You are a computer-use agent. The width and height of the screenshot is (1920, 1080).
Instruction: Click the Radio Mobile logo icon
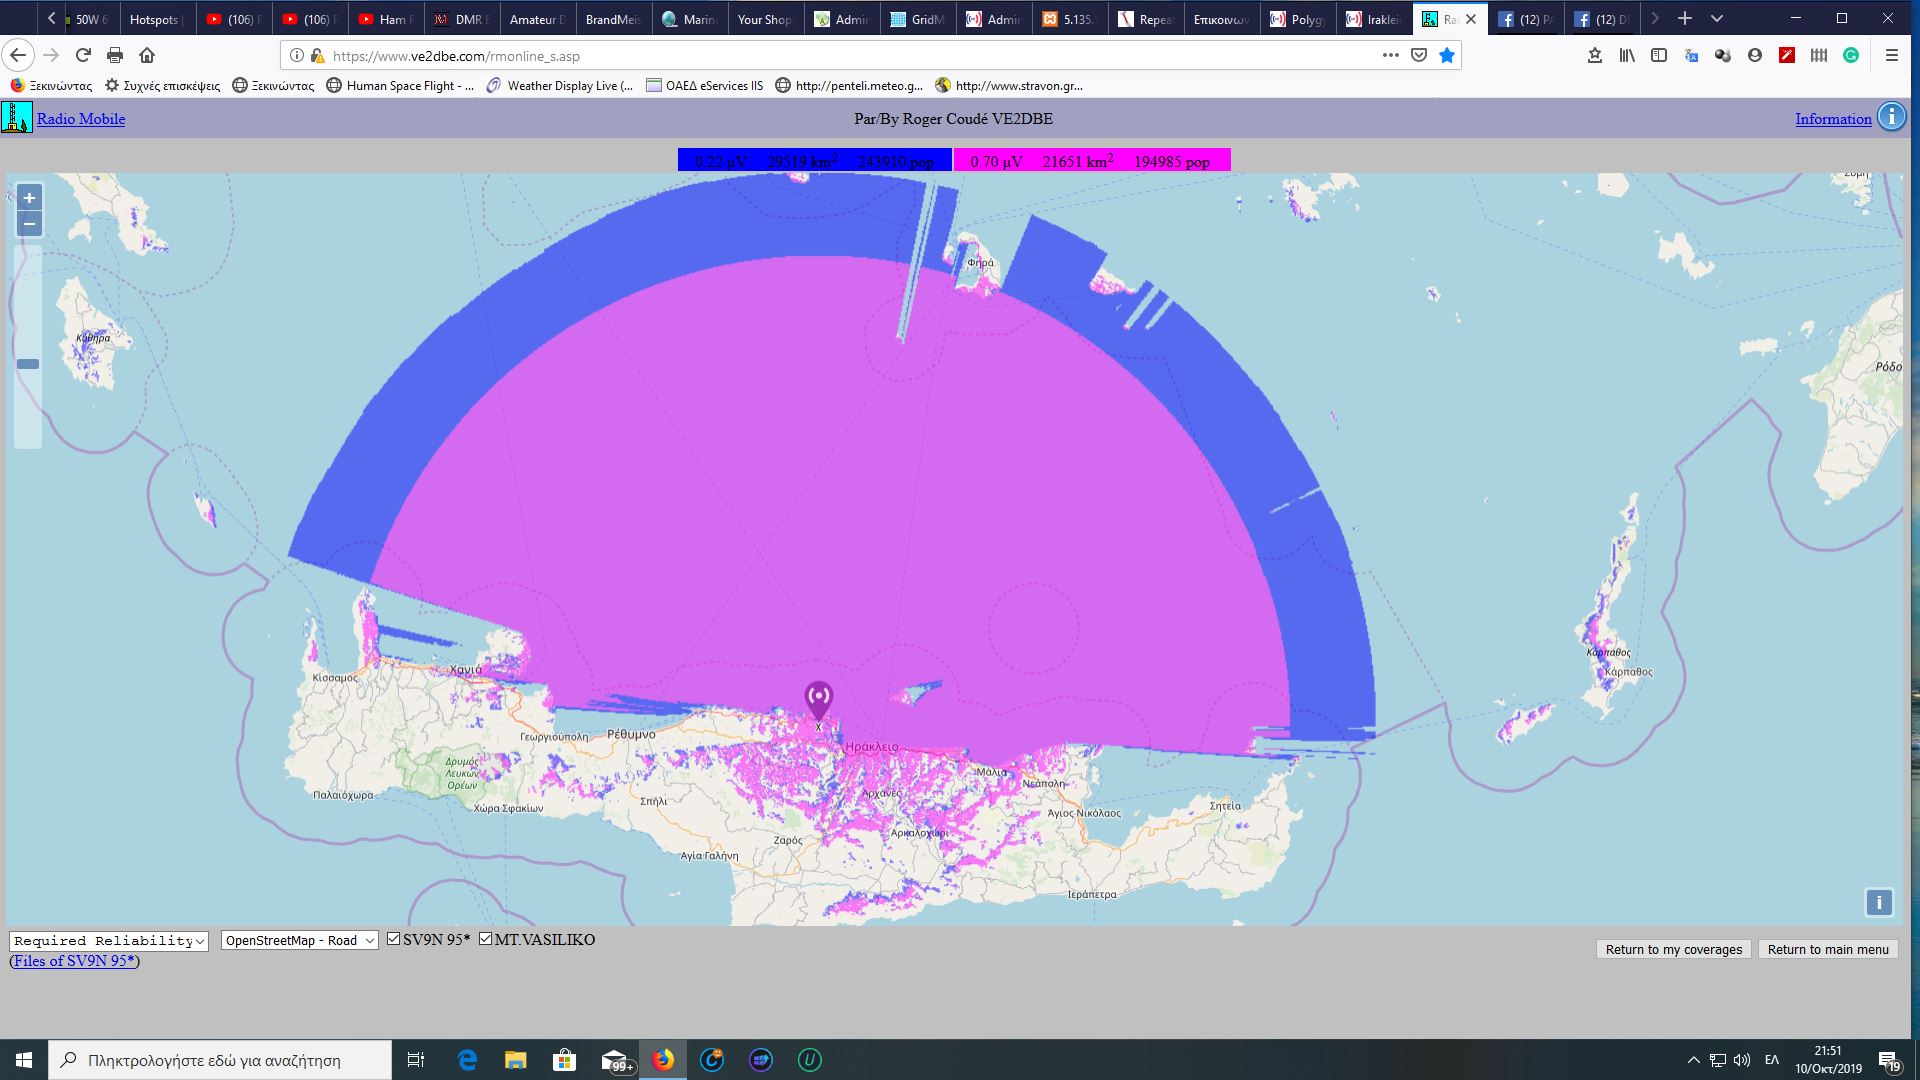16,118
